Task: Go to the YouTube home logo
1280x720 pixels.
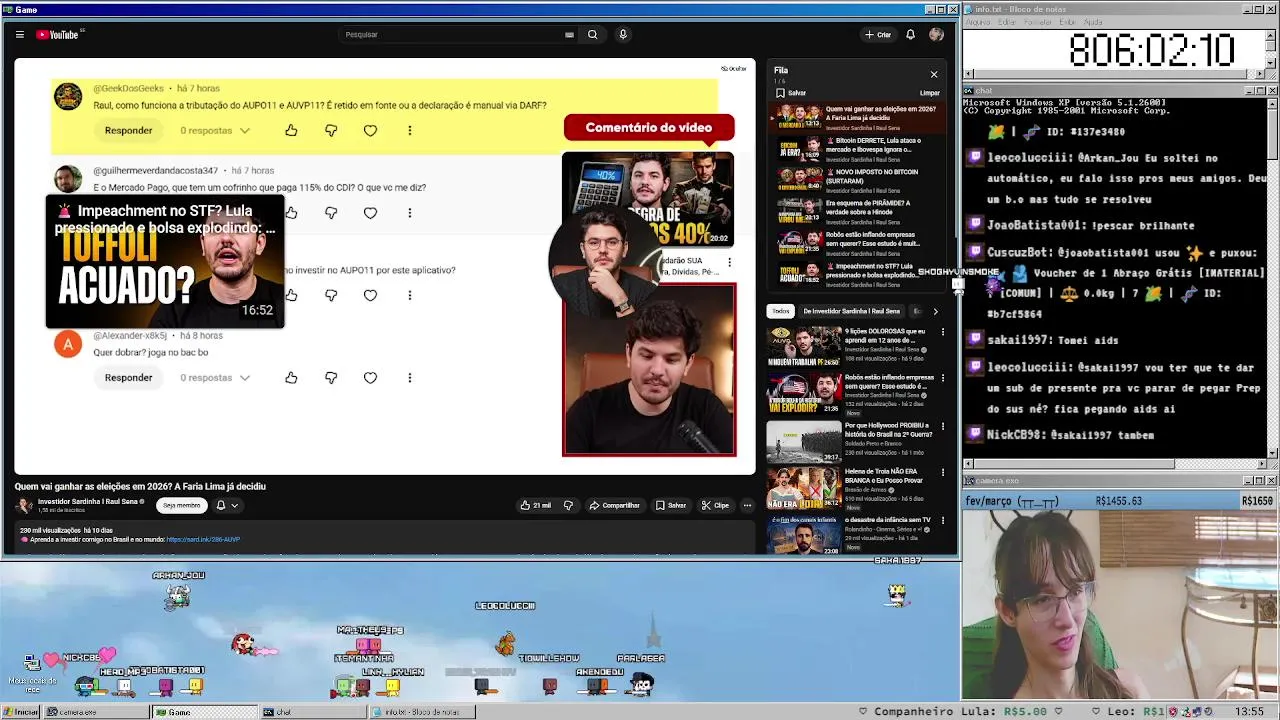Action: click(x=58, y=34)
